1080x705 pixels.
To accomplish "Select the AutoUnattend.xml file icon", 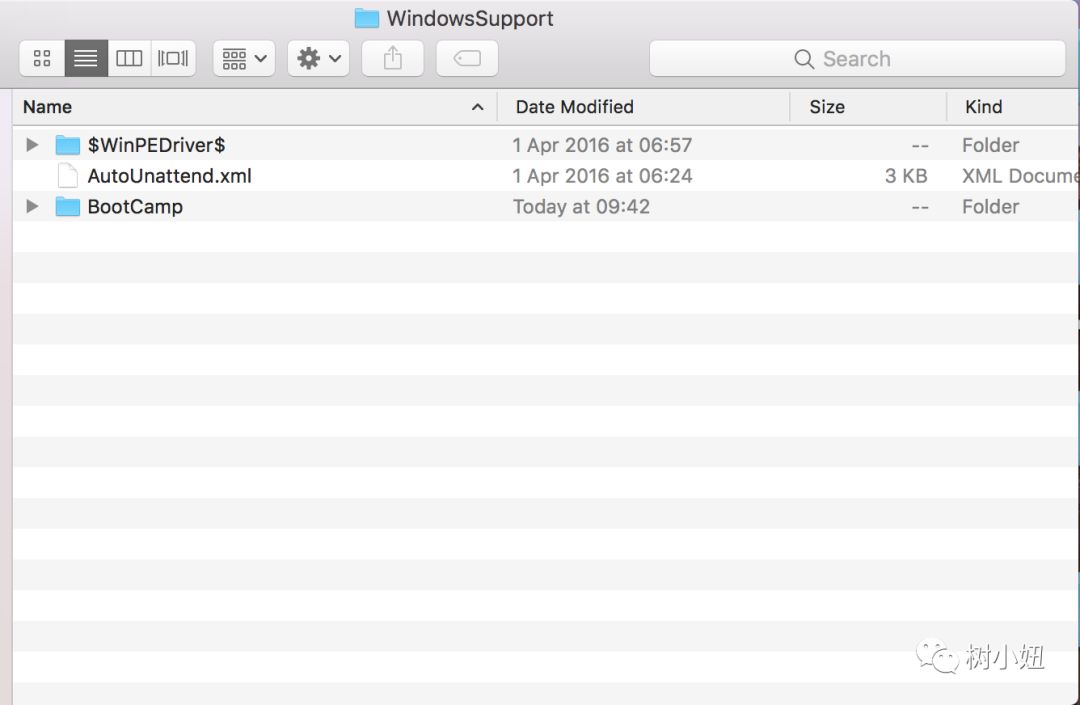I will coord(68,176).
